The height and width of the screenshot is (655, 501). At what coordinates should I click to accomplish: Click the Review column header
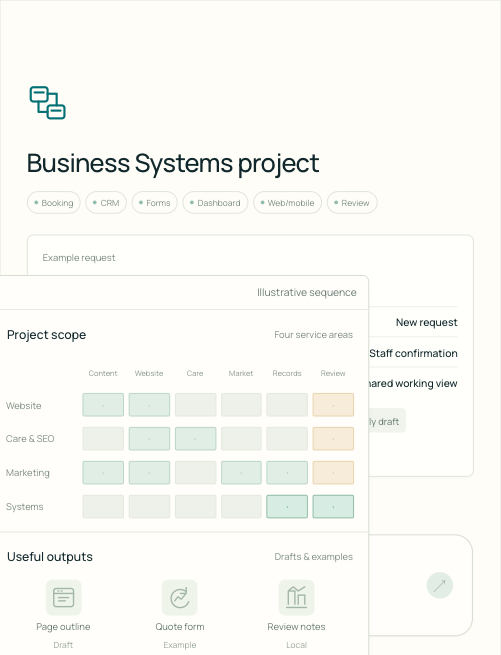333,373
